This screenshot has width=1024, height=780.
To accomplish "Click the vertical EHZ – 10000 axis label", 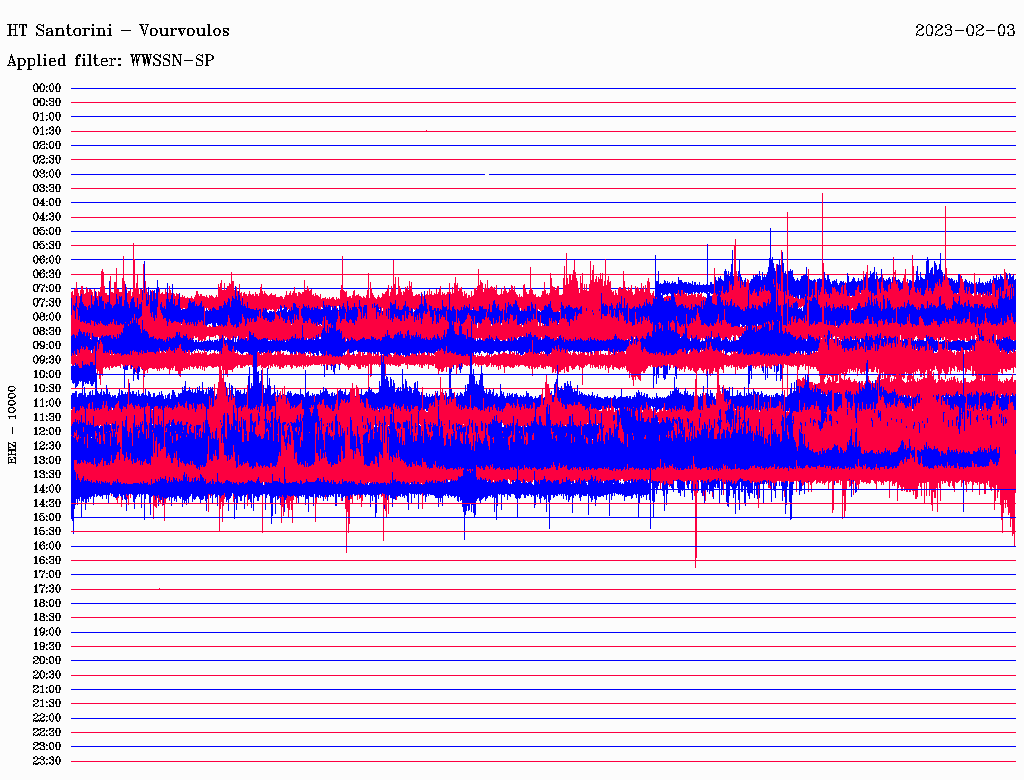I will [x=13, y=424].
